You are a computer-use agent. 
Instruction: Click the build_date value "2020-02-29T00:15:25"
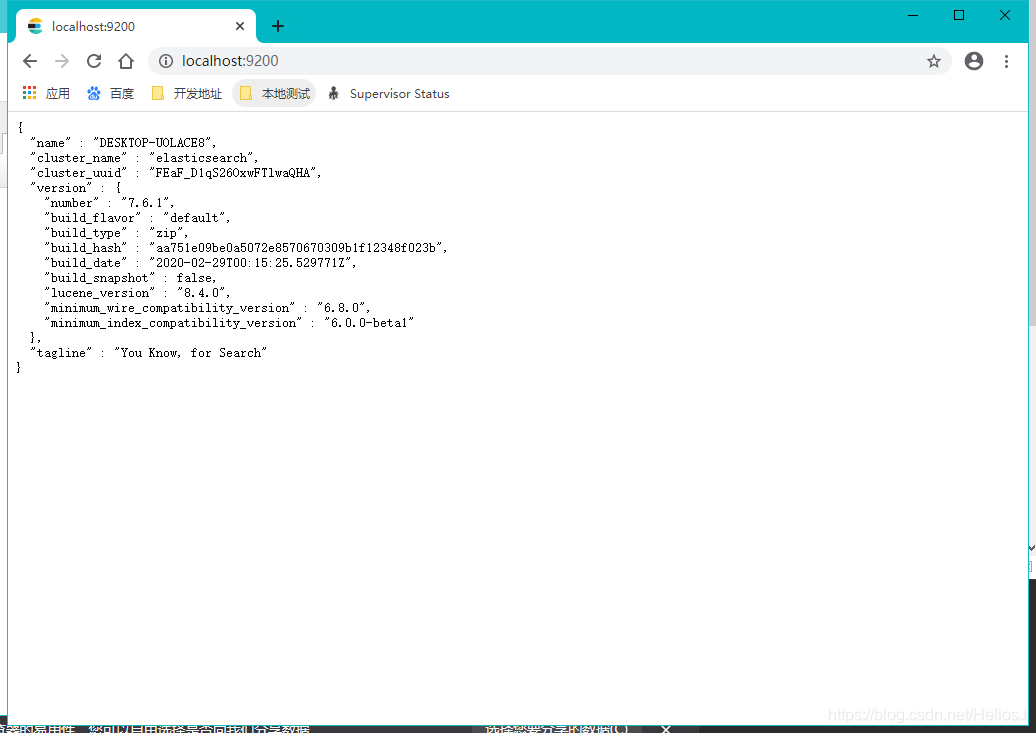[250, 263]
